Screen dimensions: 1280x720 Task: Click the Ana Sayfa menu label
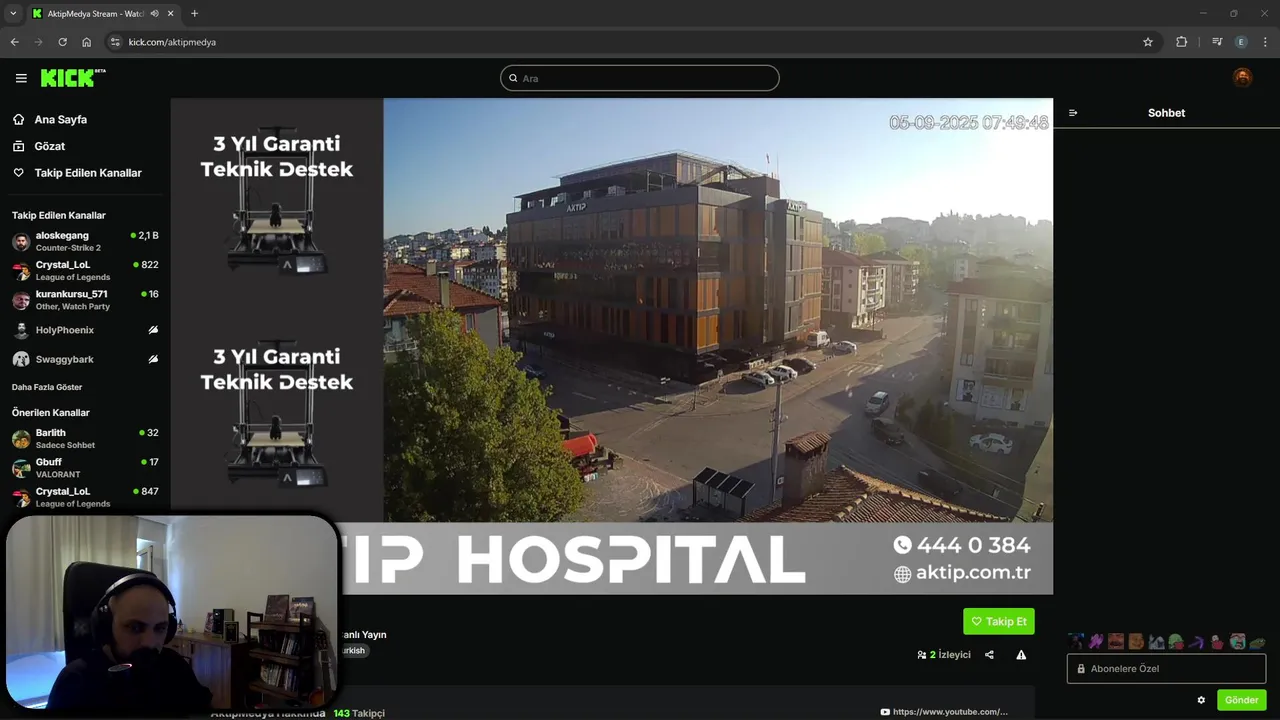tap(61, 119)
